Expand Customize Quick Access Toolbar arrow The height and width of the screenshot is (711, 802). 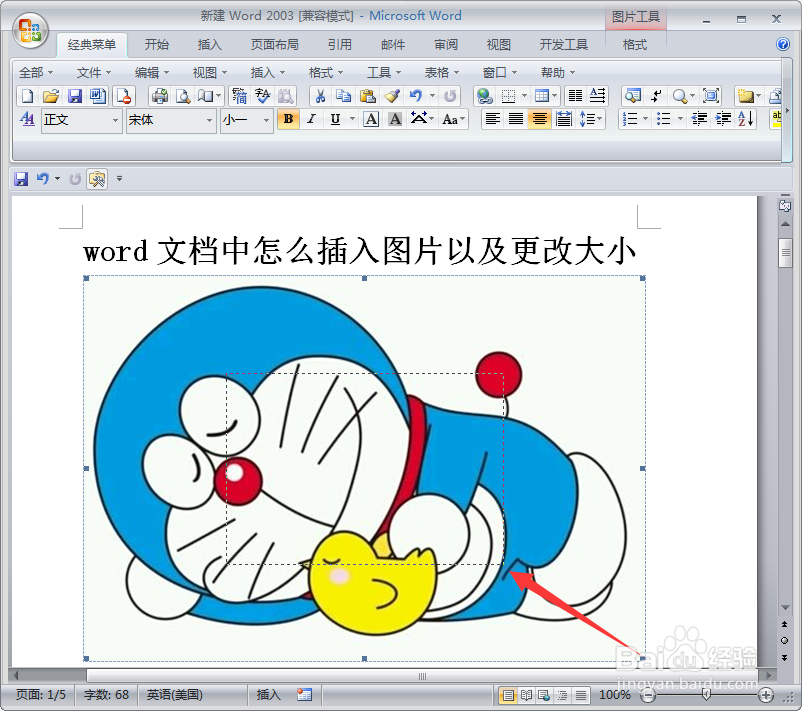pos(119,179)
